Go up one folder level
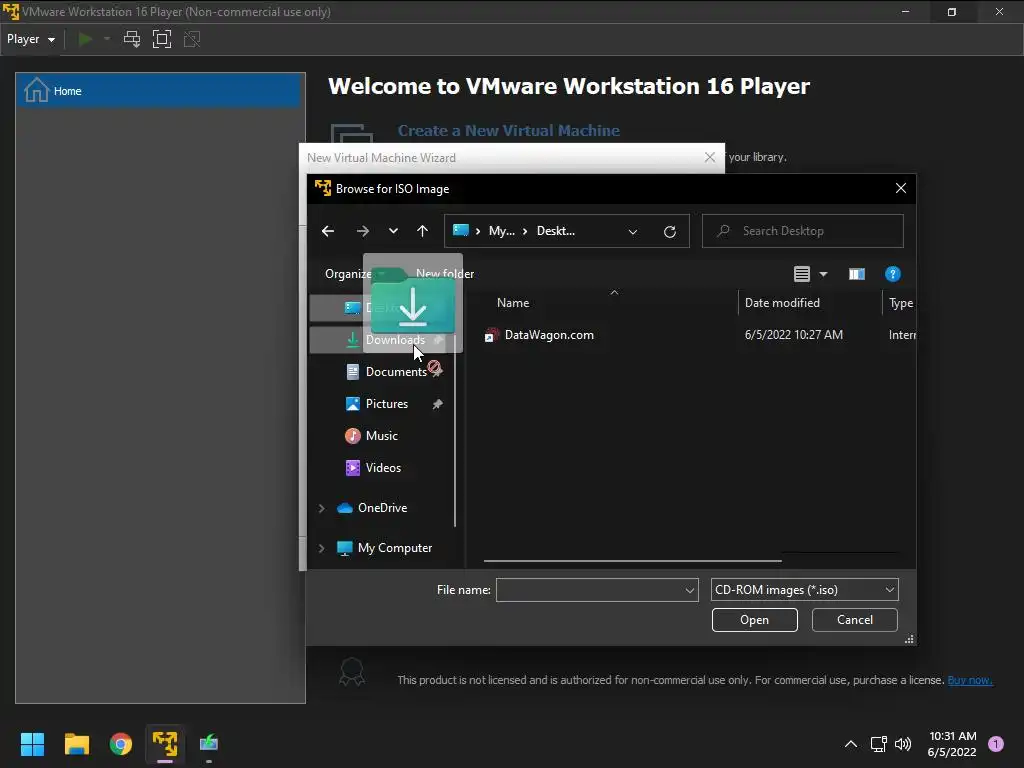This screenshot has height=768, width=1024. 423,231
